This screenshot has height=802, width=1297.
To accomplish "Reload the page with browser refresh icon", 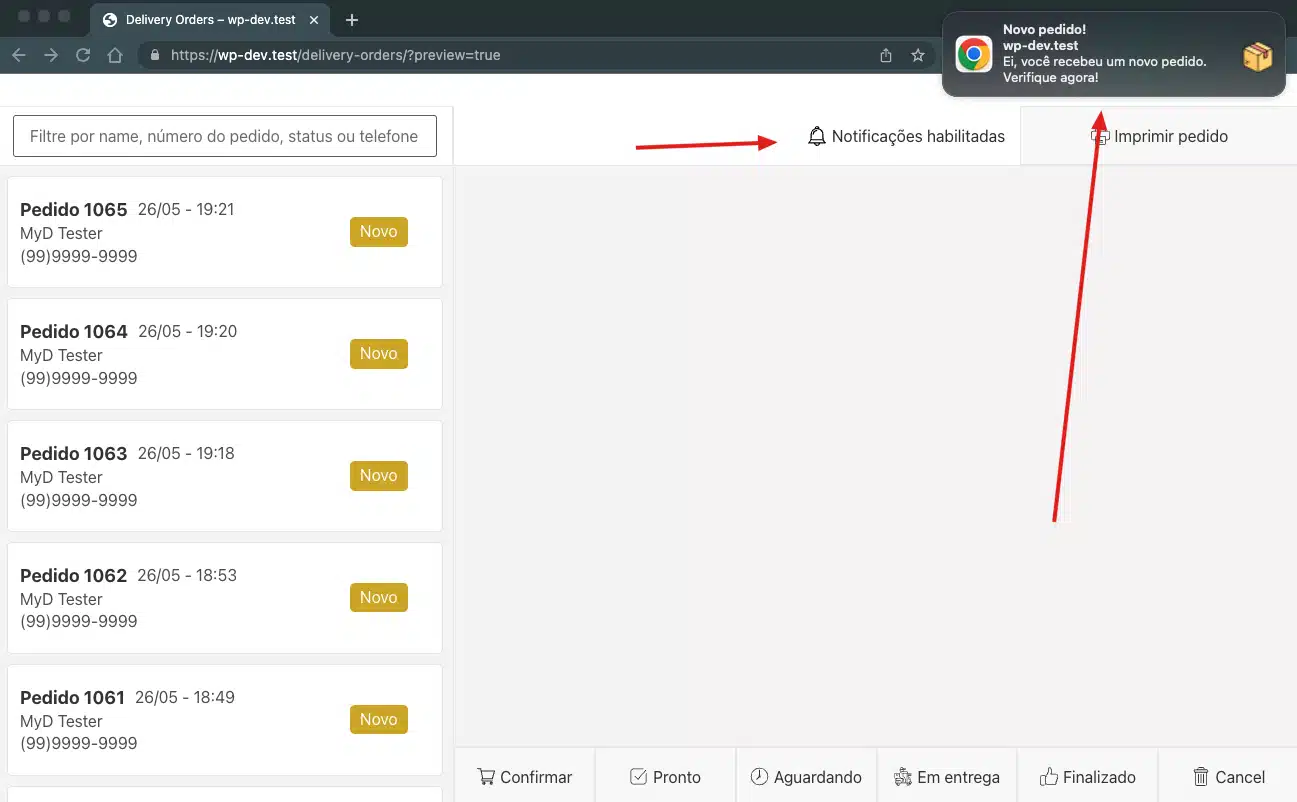I will 83,55.
